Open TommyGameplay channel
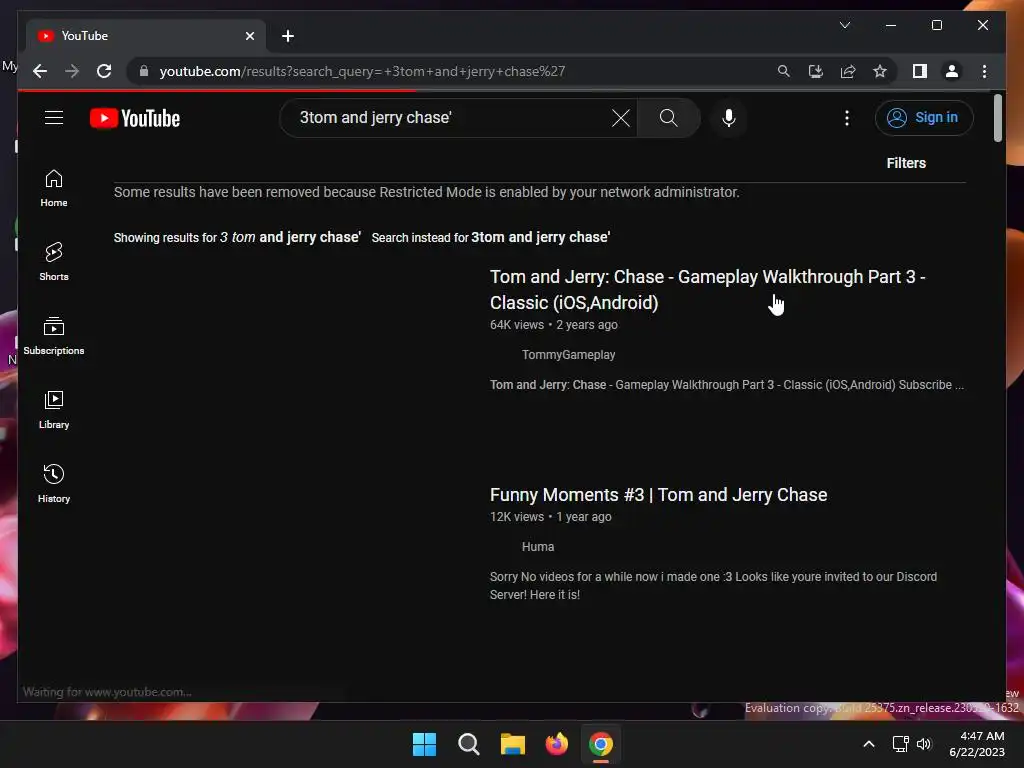 pyautogui.click(x=568, y=355)
